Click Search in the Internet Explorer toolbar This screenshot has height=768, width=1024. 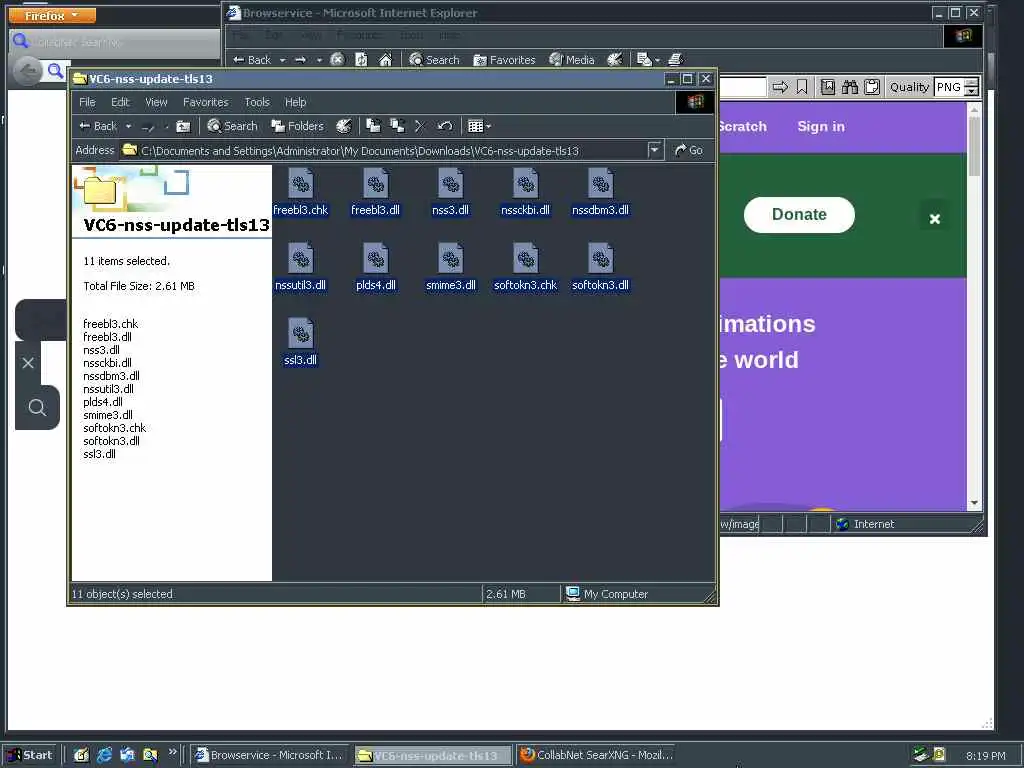(434, 59)
